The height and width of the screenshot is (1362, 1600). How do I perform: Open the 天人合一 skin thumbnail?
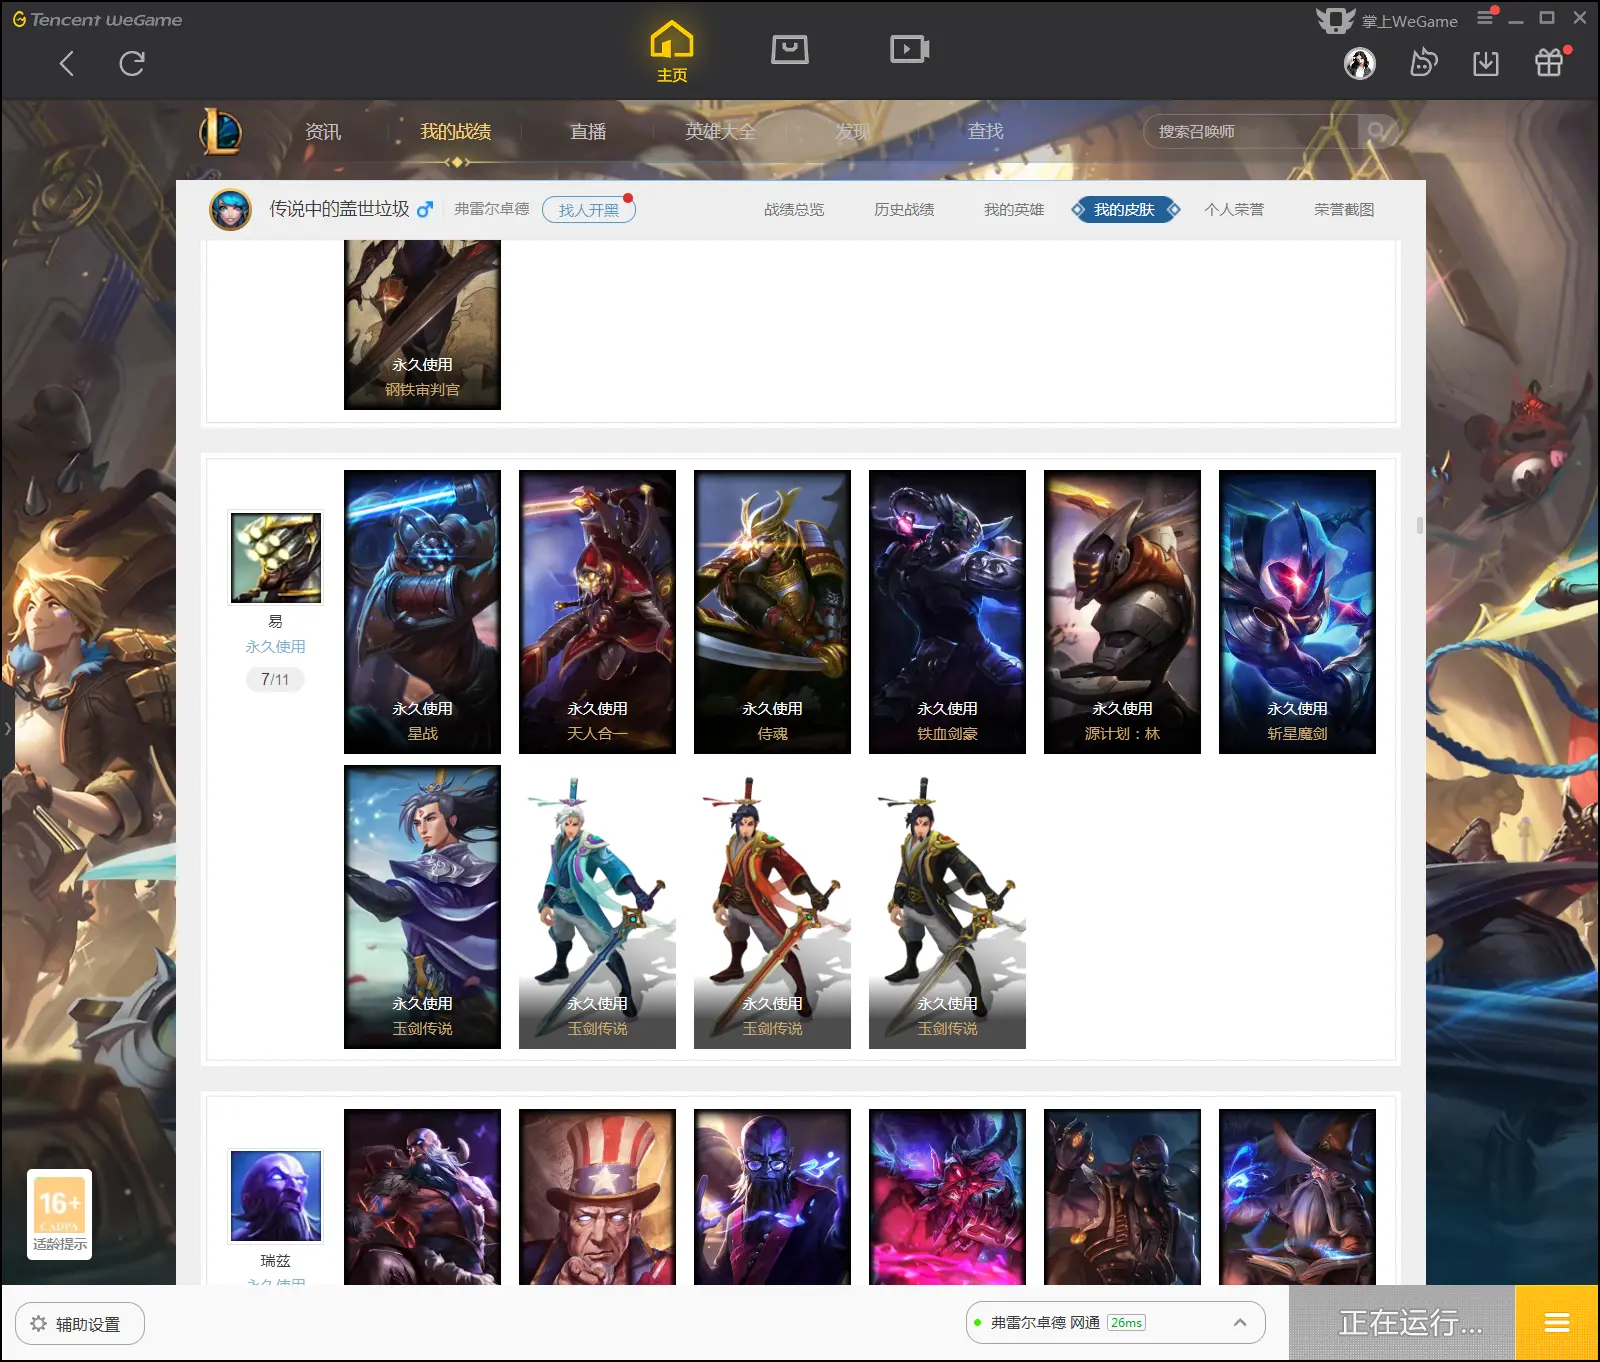click(597, 612)
